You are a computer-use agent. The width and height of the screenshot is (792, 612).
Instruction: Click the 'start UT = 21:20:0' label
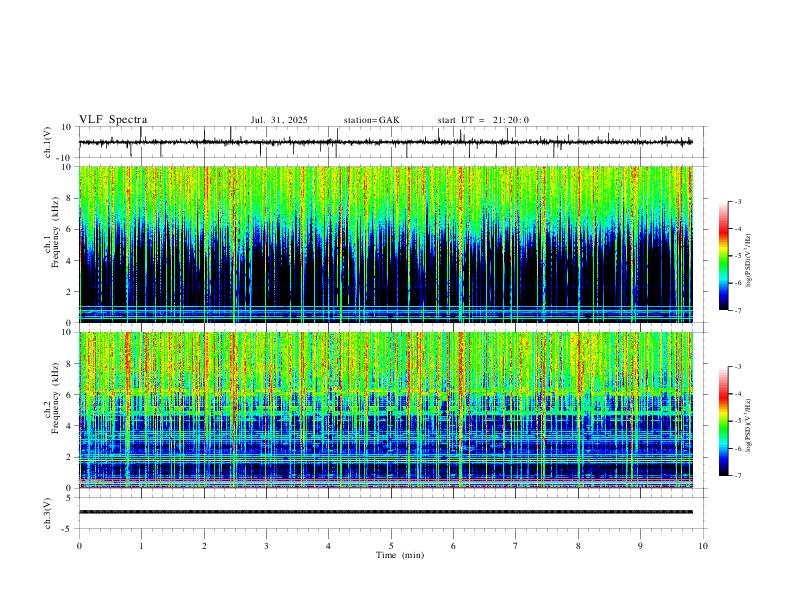point(483,120)
